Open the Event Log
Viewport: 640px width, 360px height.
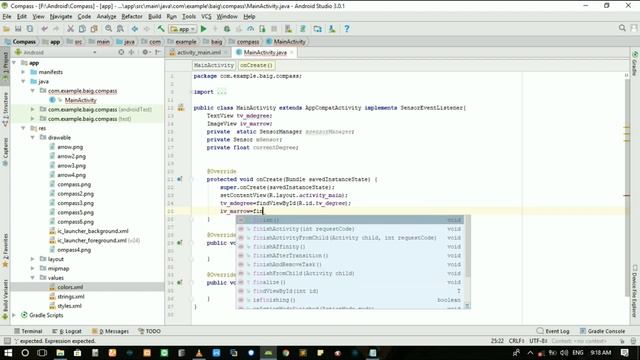553,331
